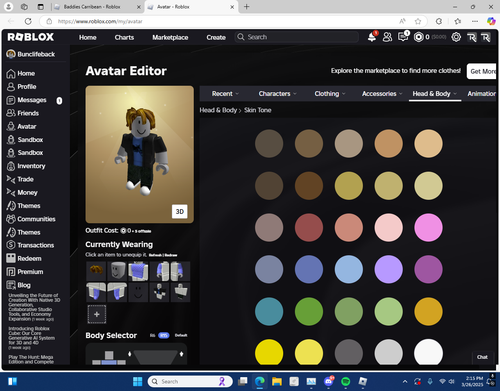Viewport: 500px width, 391px height.
Task: Open the notifications bell icon
Action: coord(372,37)
